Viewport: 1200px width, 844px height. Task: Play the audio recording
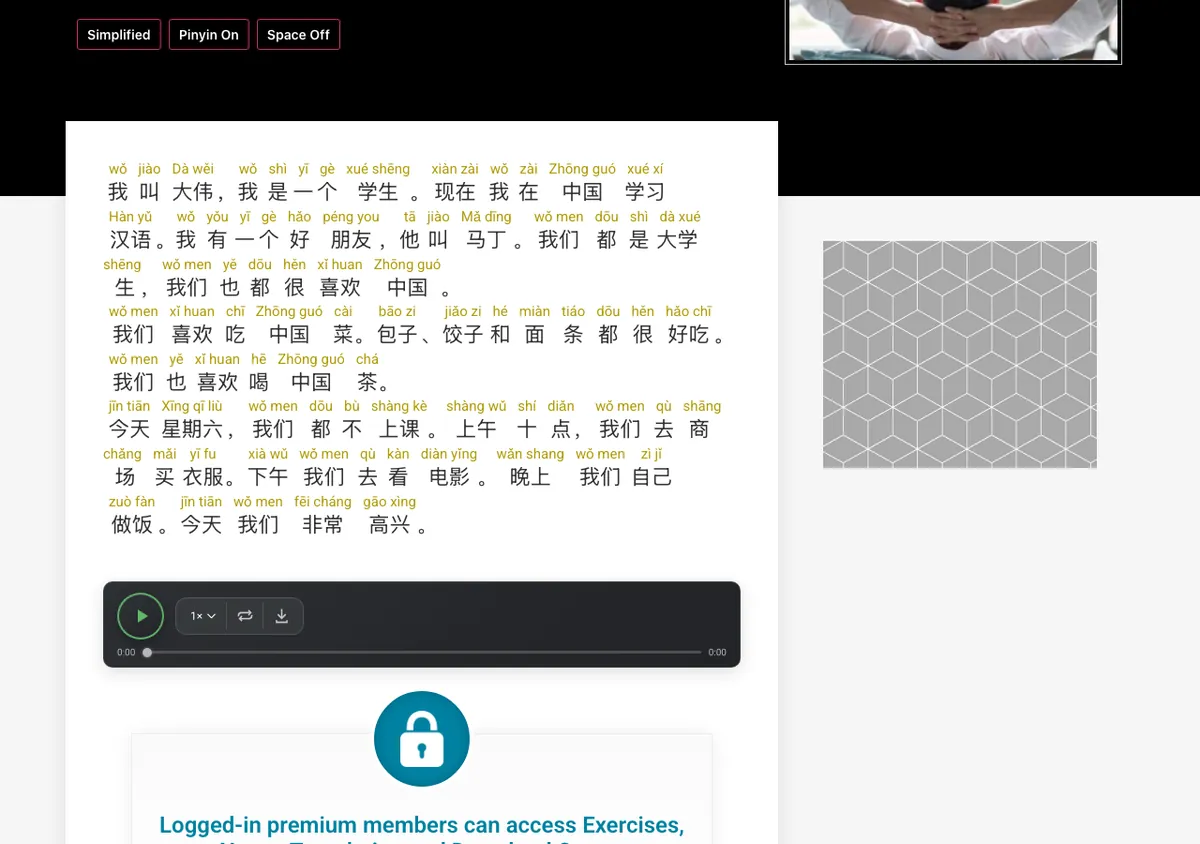point(140,616)
